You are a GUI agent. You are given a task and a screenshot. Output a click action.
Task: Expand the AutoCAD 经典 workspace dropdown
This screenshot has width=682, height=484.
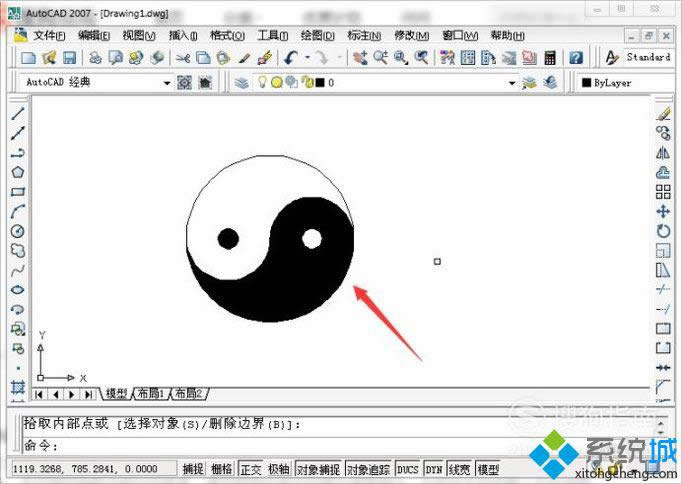[x=167, y=83]
